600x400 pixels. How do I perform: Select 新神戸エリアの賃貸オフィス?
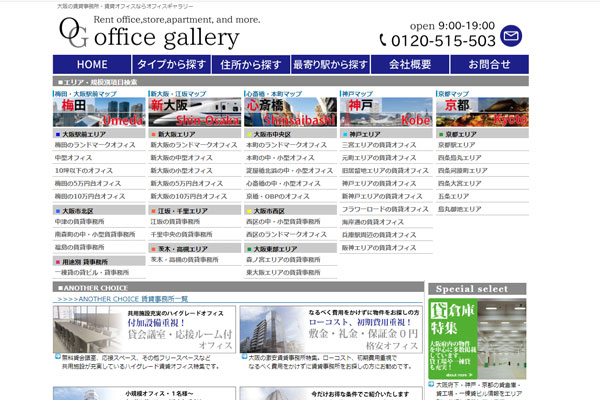[382, 196]
